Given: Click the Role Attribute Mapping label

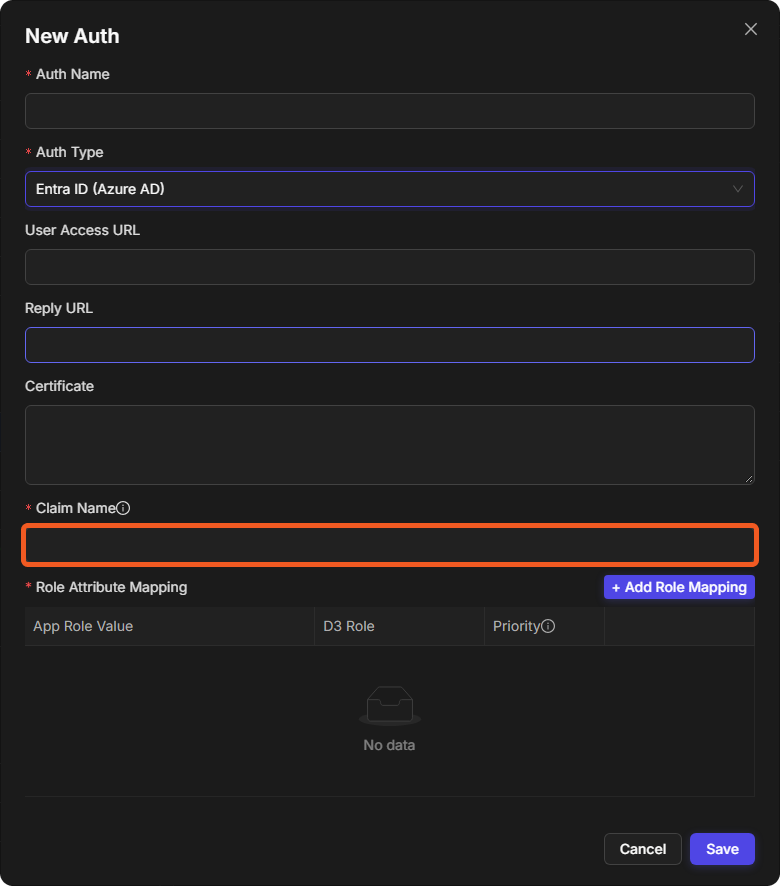Looking at the screenshot, I should pyautogui.click(x=111, y=587).
